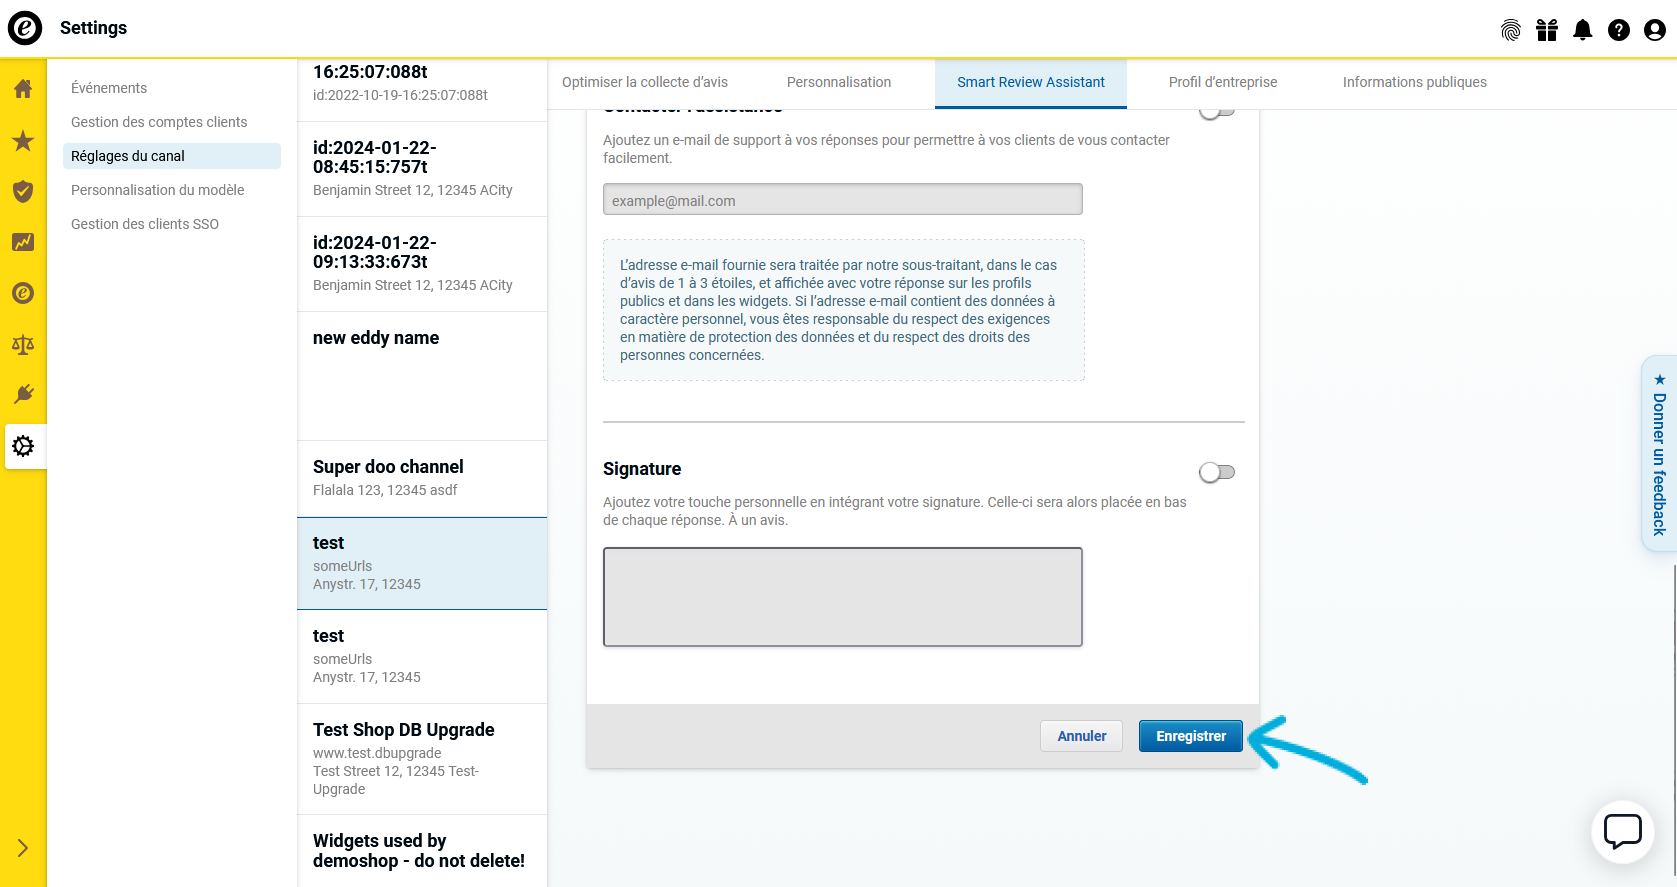1677x887 pixels.
Task: Click the example@mail.com email field
Action: (842, 200)
